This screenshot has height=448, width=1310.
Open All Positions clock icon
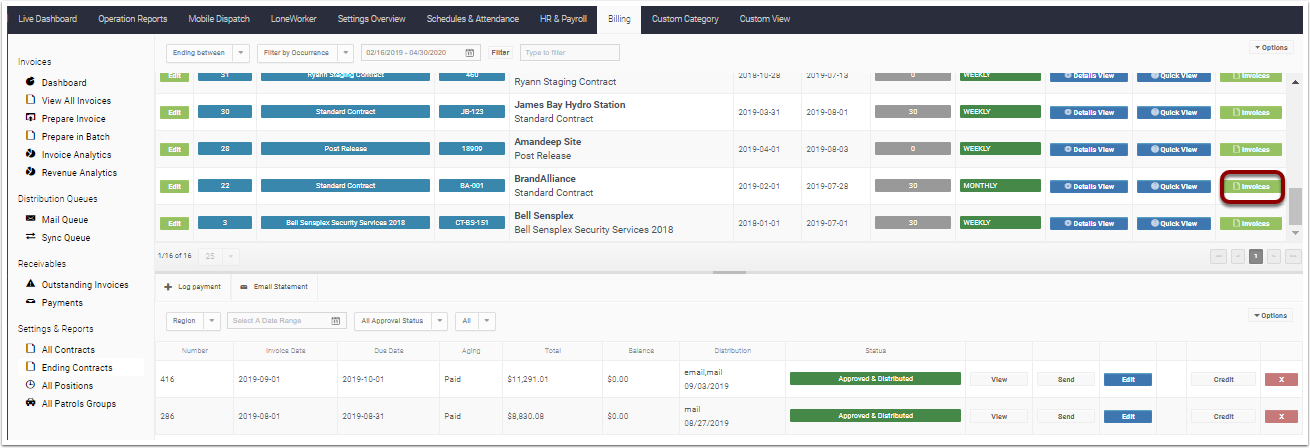click(x=31, y=385)
